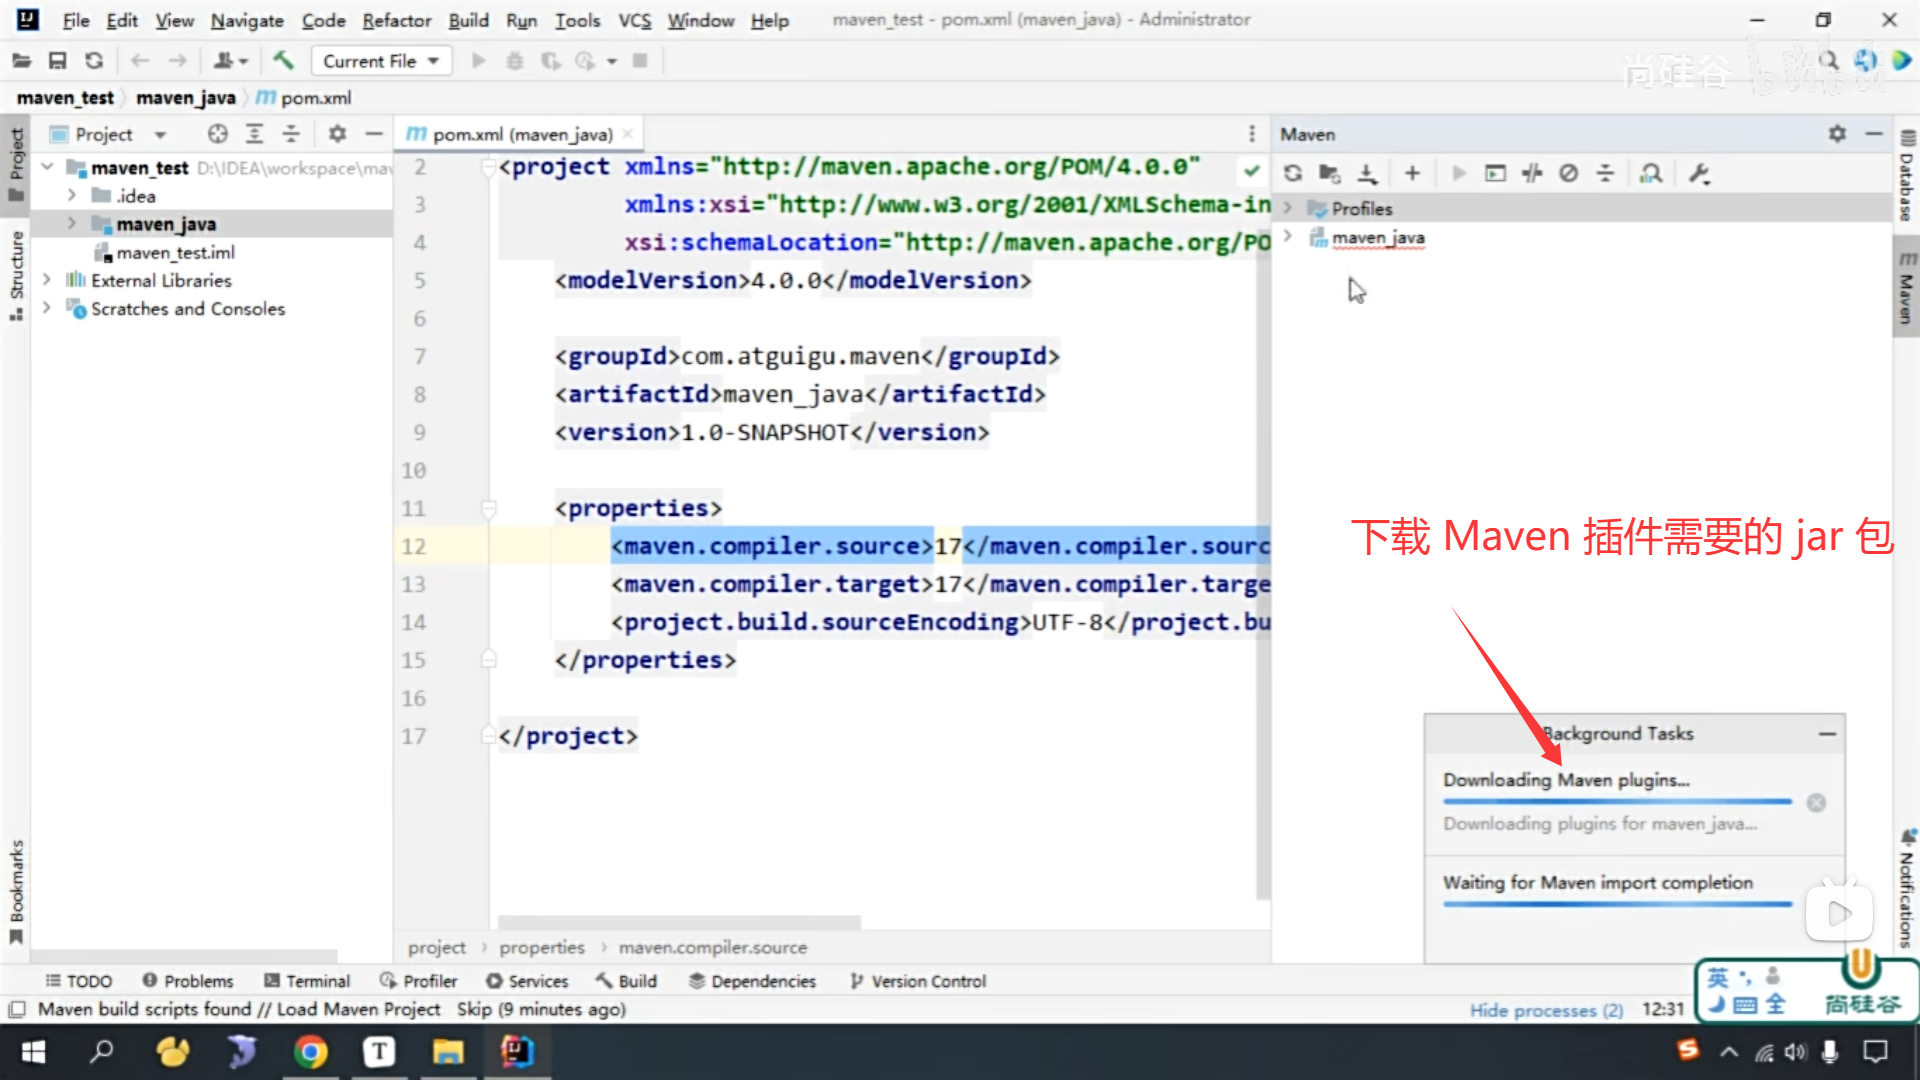Click Downloading Maven plugins progress bar

coord(1617,802)
